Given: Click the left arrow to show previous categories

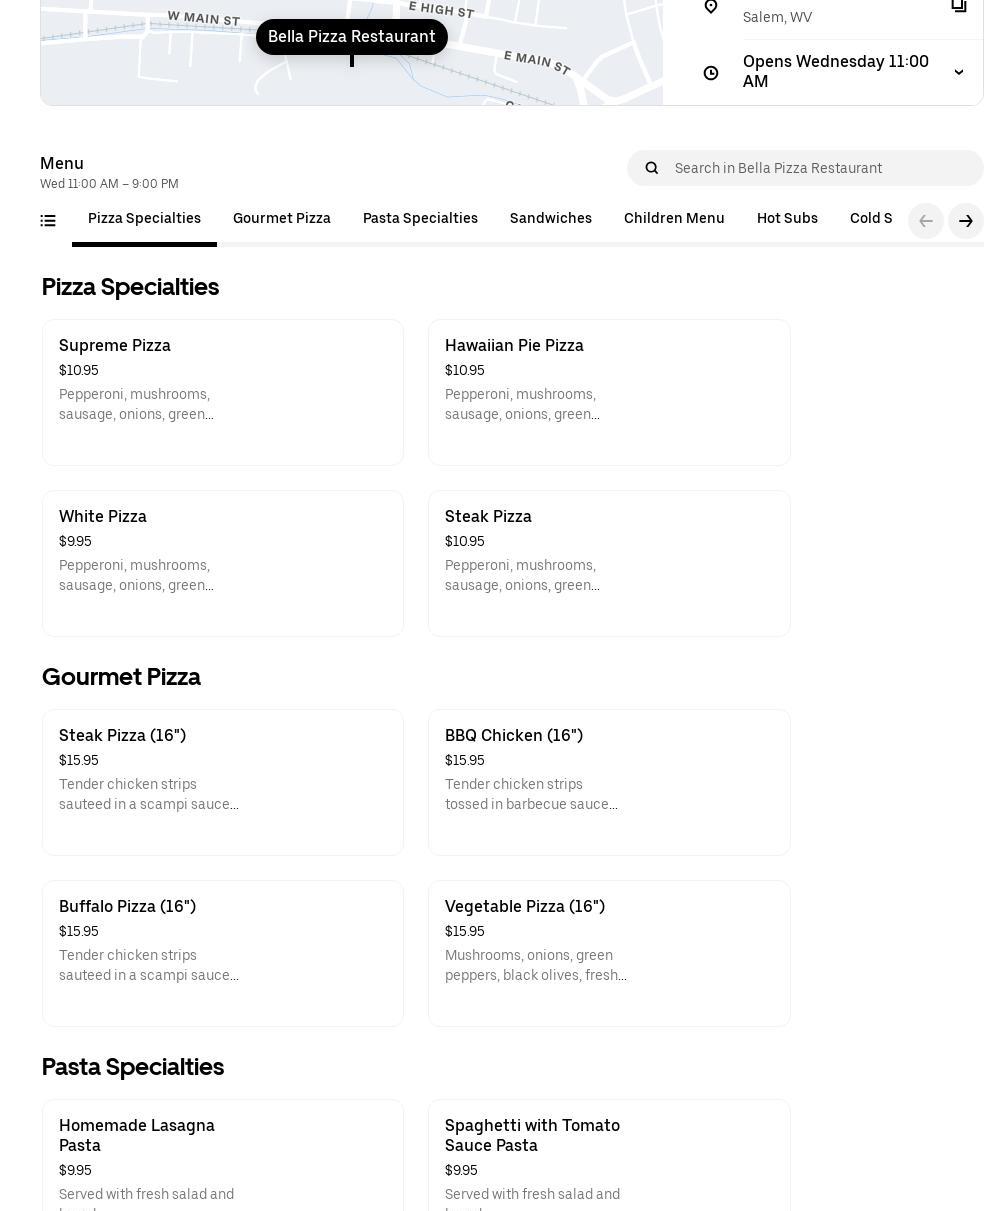Looking at the screenshot, I should point(926,221).
